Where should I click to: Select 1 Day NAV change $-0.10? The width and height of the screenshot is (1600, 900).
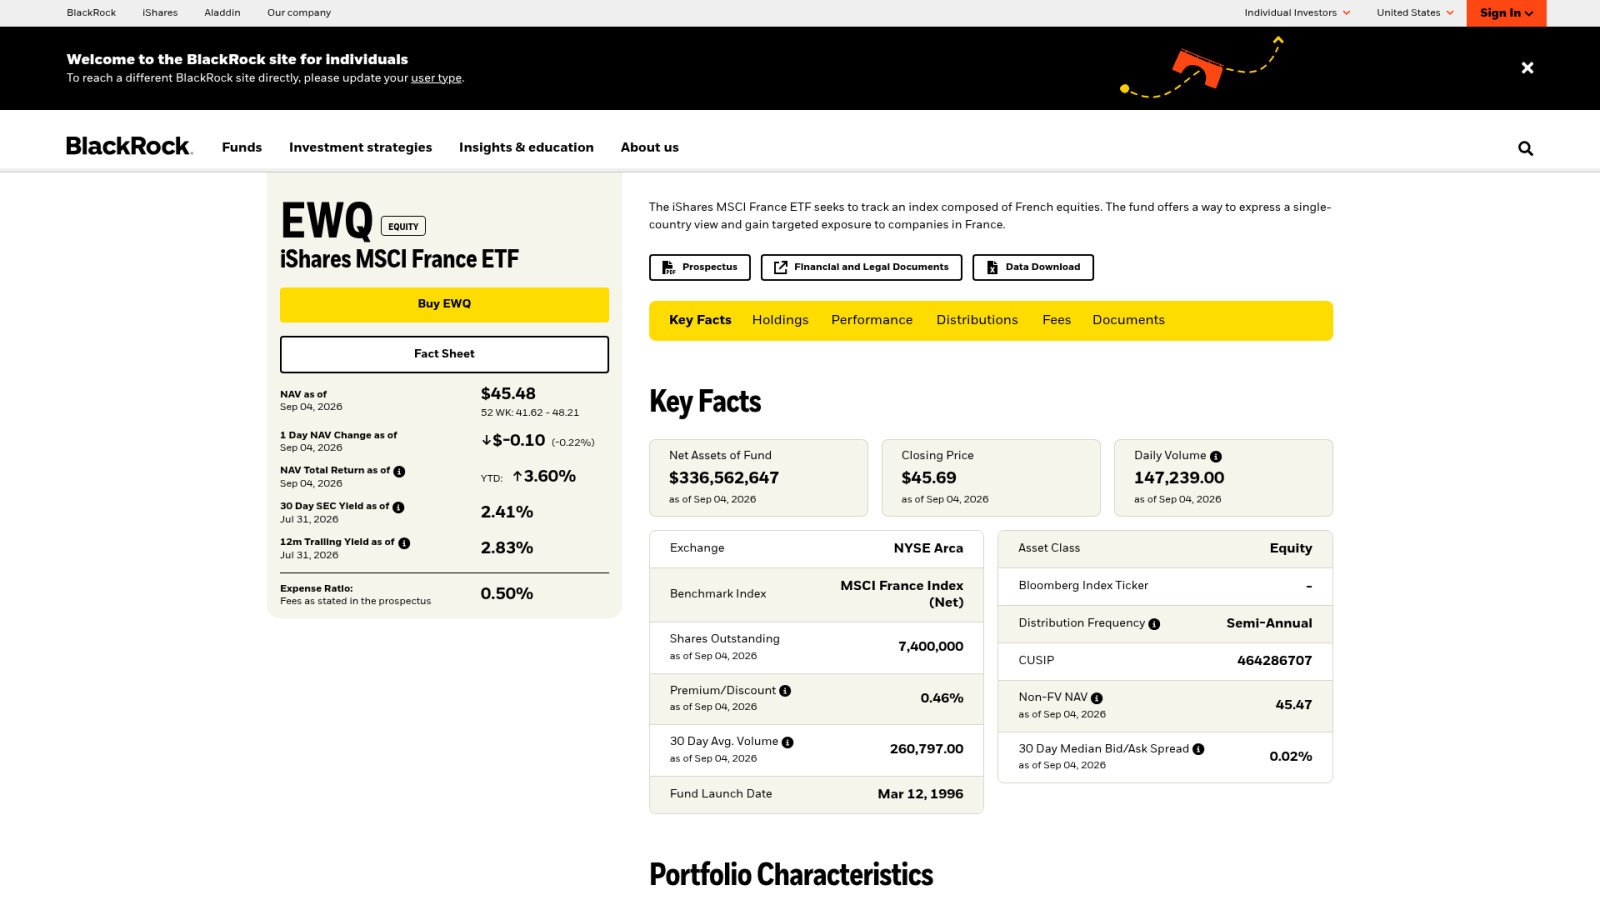pos(514,440)
